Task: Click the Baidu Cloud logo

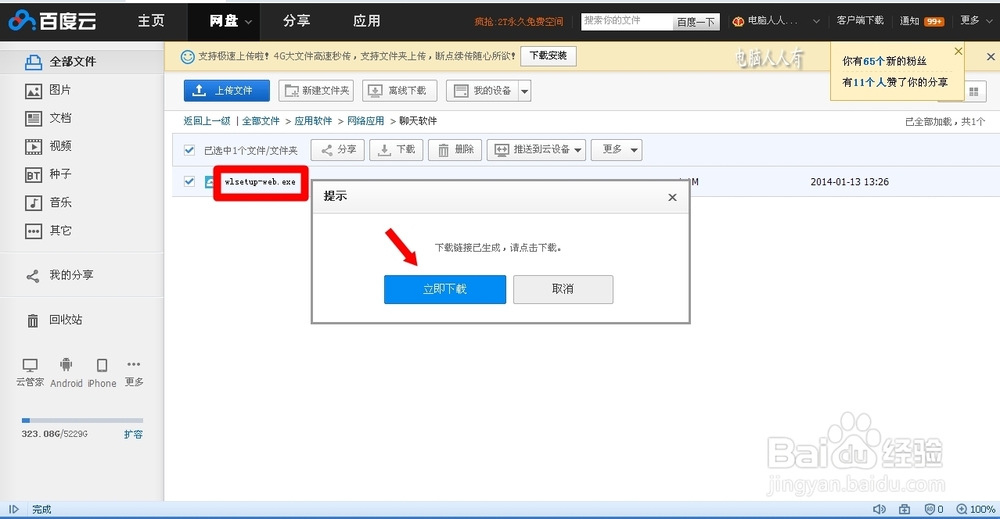Action: click(x=52, y=20)
